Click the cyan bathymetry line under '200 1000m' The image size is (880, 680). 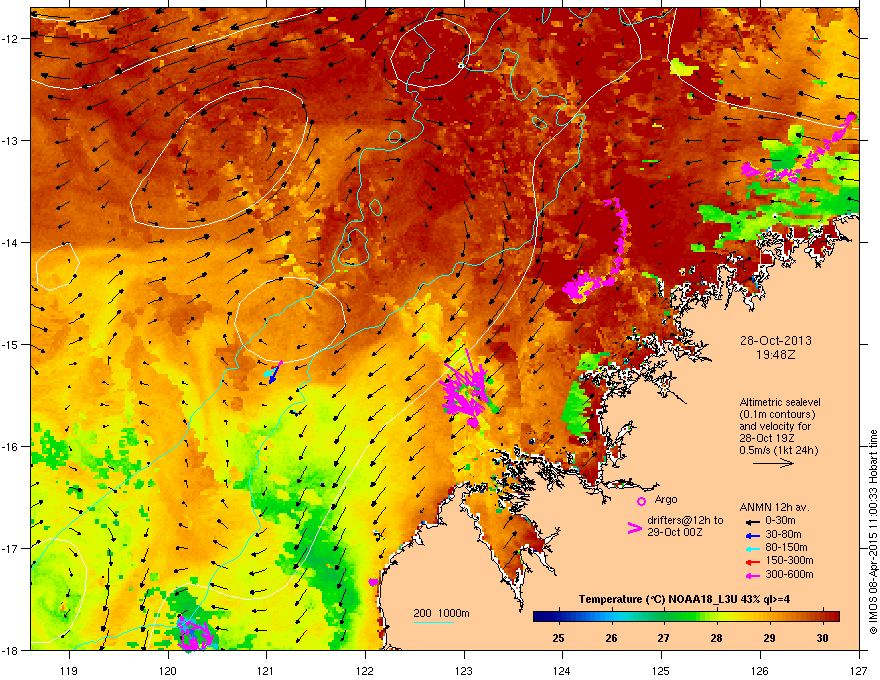(434, 622)
